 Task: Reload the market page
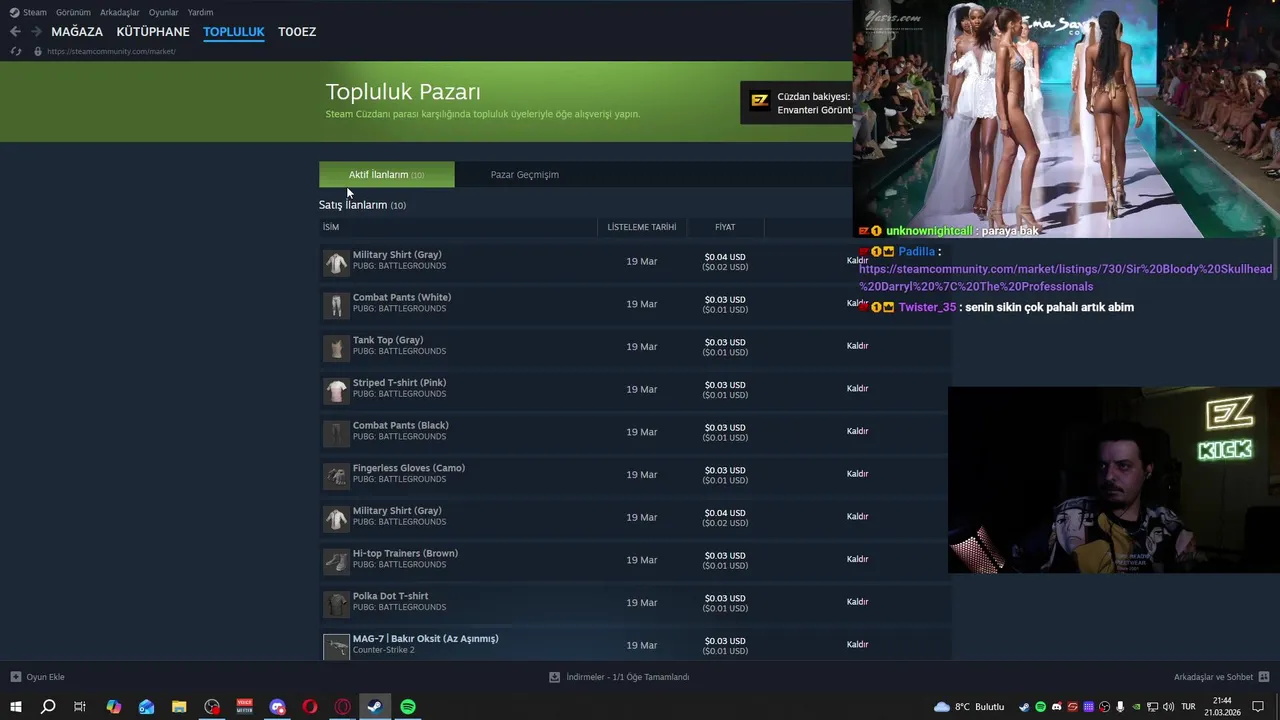click(x=15, y=51)
